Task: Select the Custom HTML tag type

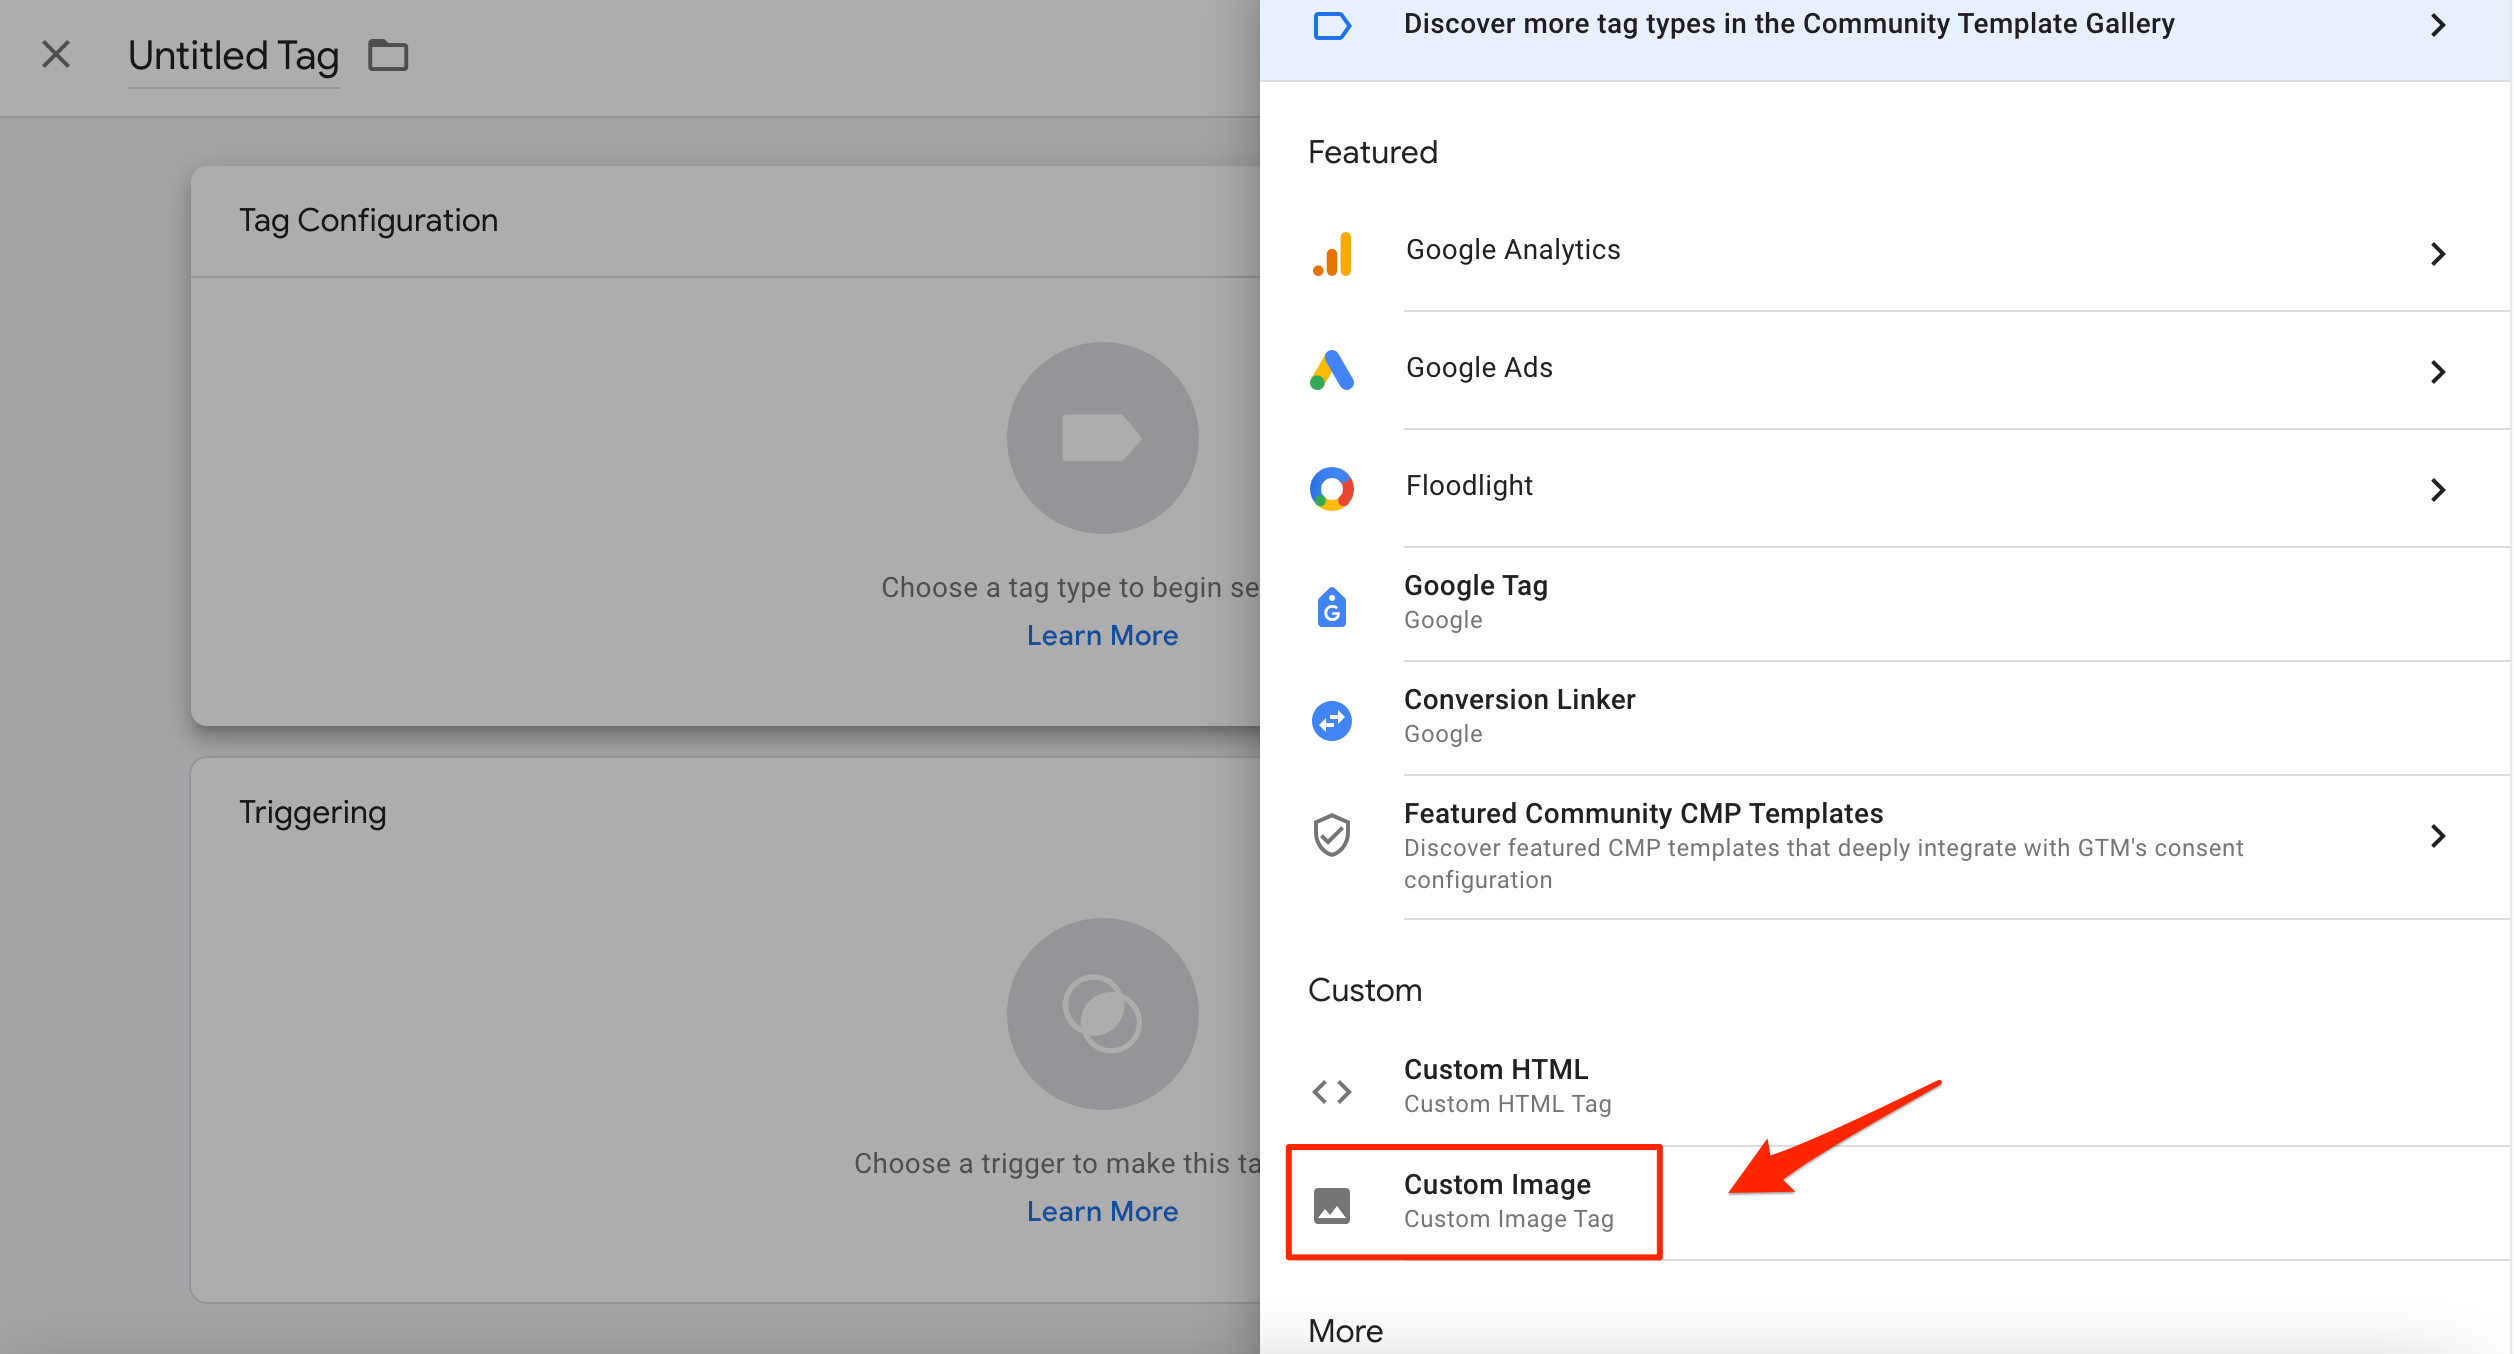Action: [x=1496, y=1070]
